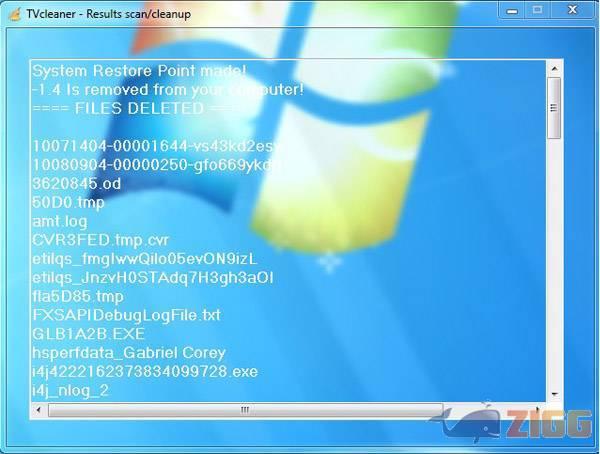This screenshot has height=454, width=600.
Task: Click the GLB1A2B.EXE entry
Action: [x=88, y=334]
